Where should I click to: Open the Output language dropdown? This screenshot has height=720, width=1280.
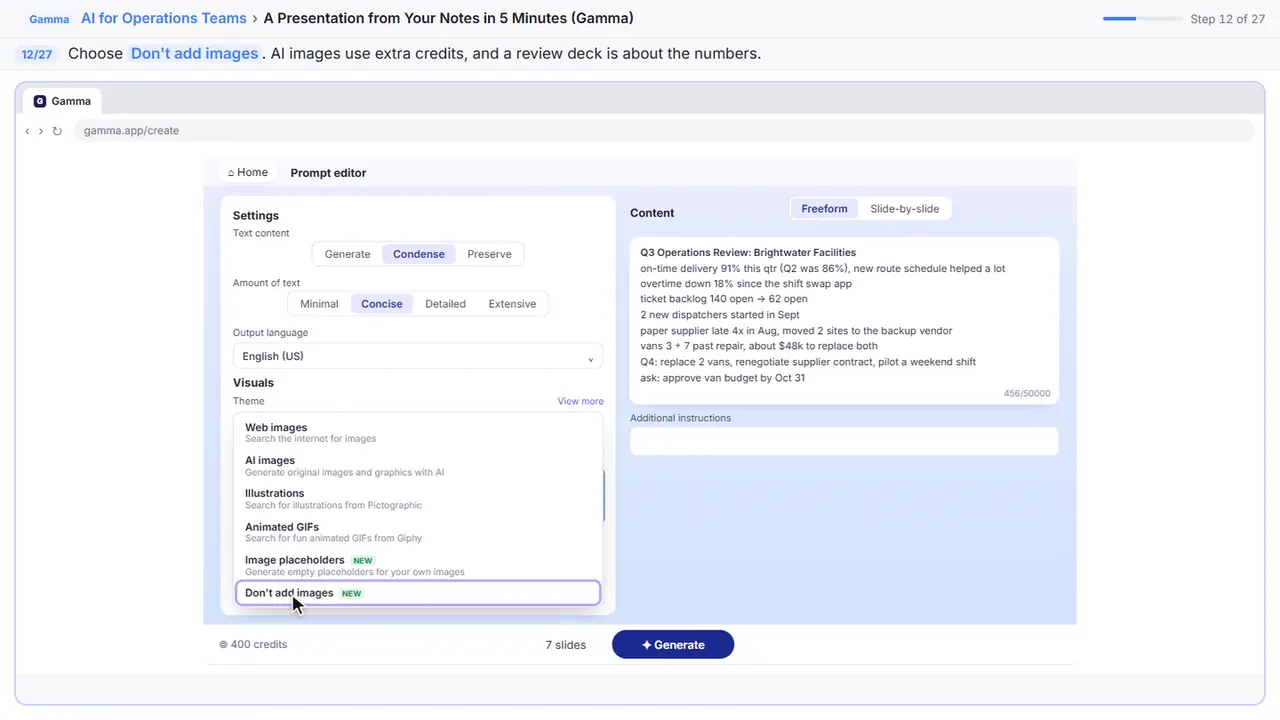coord(418,356)
